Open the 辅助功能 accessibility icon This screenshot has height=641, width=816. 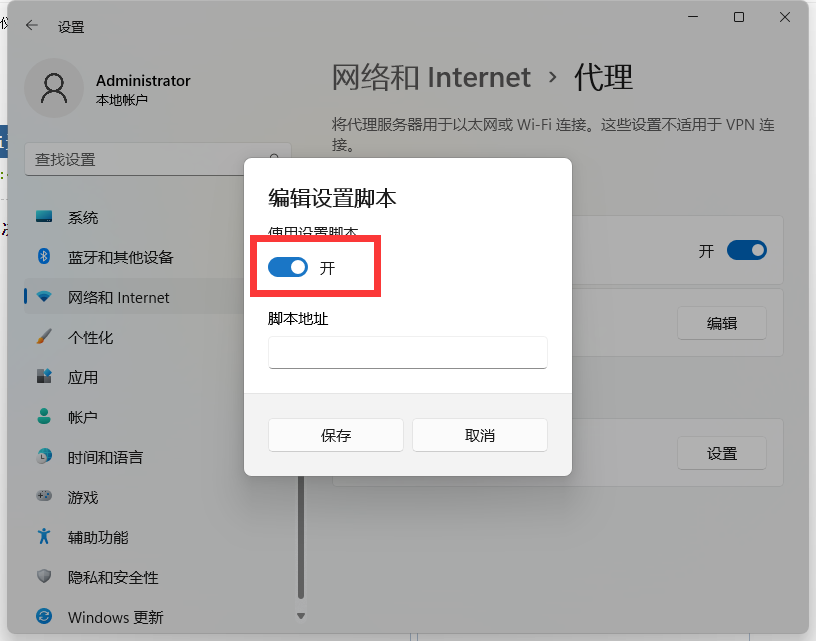44,537
